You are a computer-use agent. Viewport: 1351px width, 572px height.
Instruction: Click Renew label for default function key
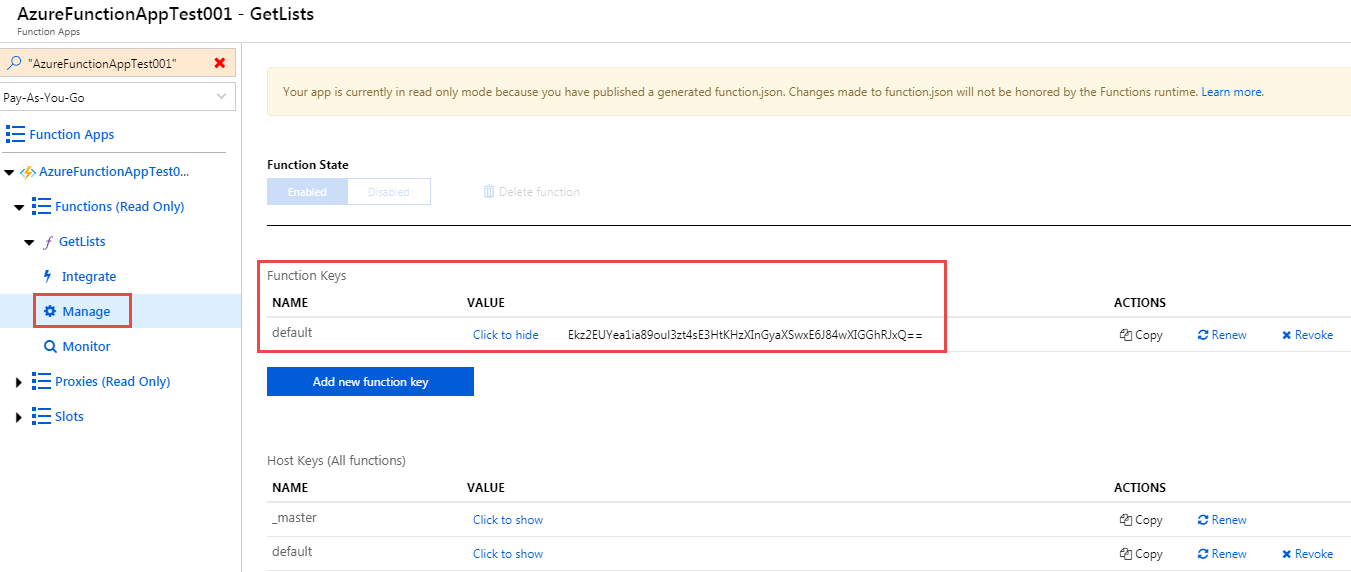point(1229,335)
